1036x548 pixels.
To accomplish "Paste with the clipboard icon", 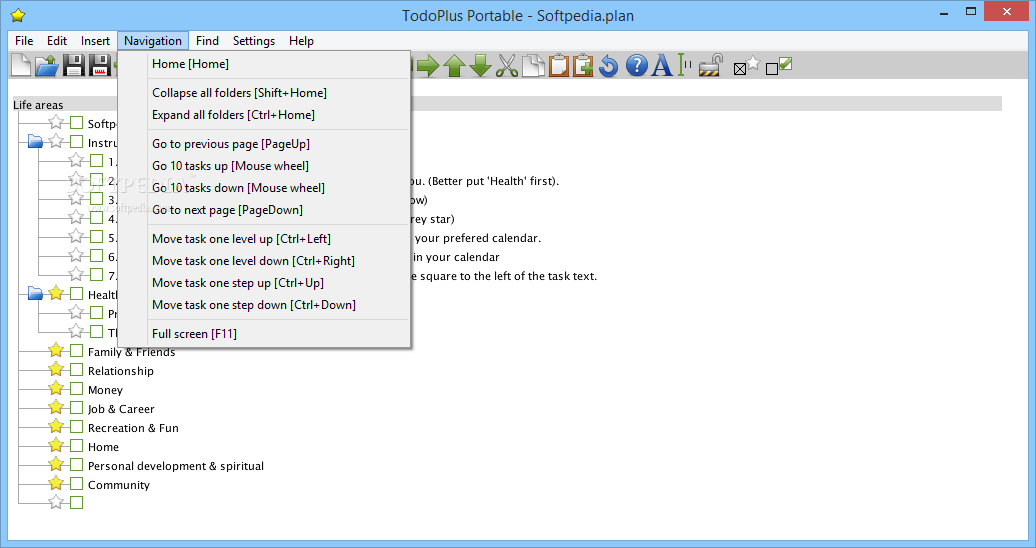I will click(x=558, y=65).
